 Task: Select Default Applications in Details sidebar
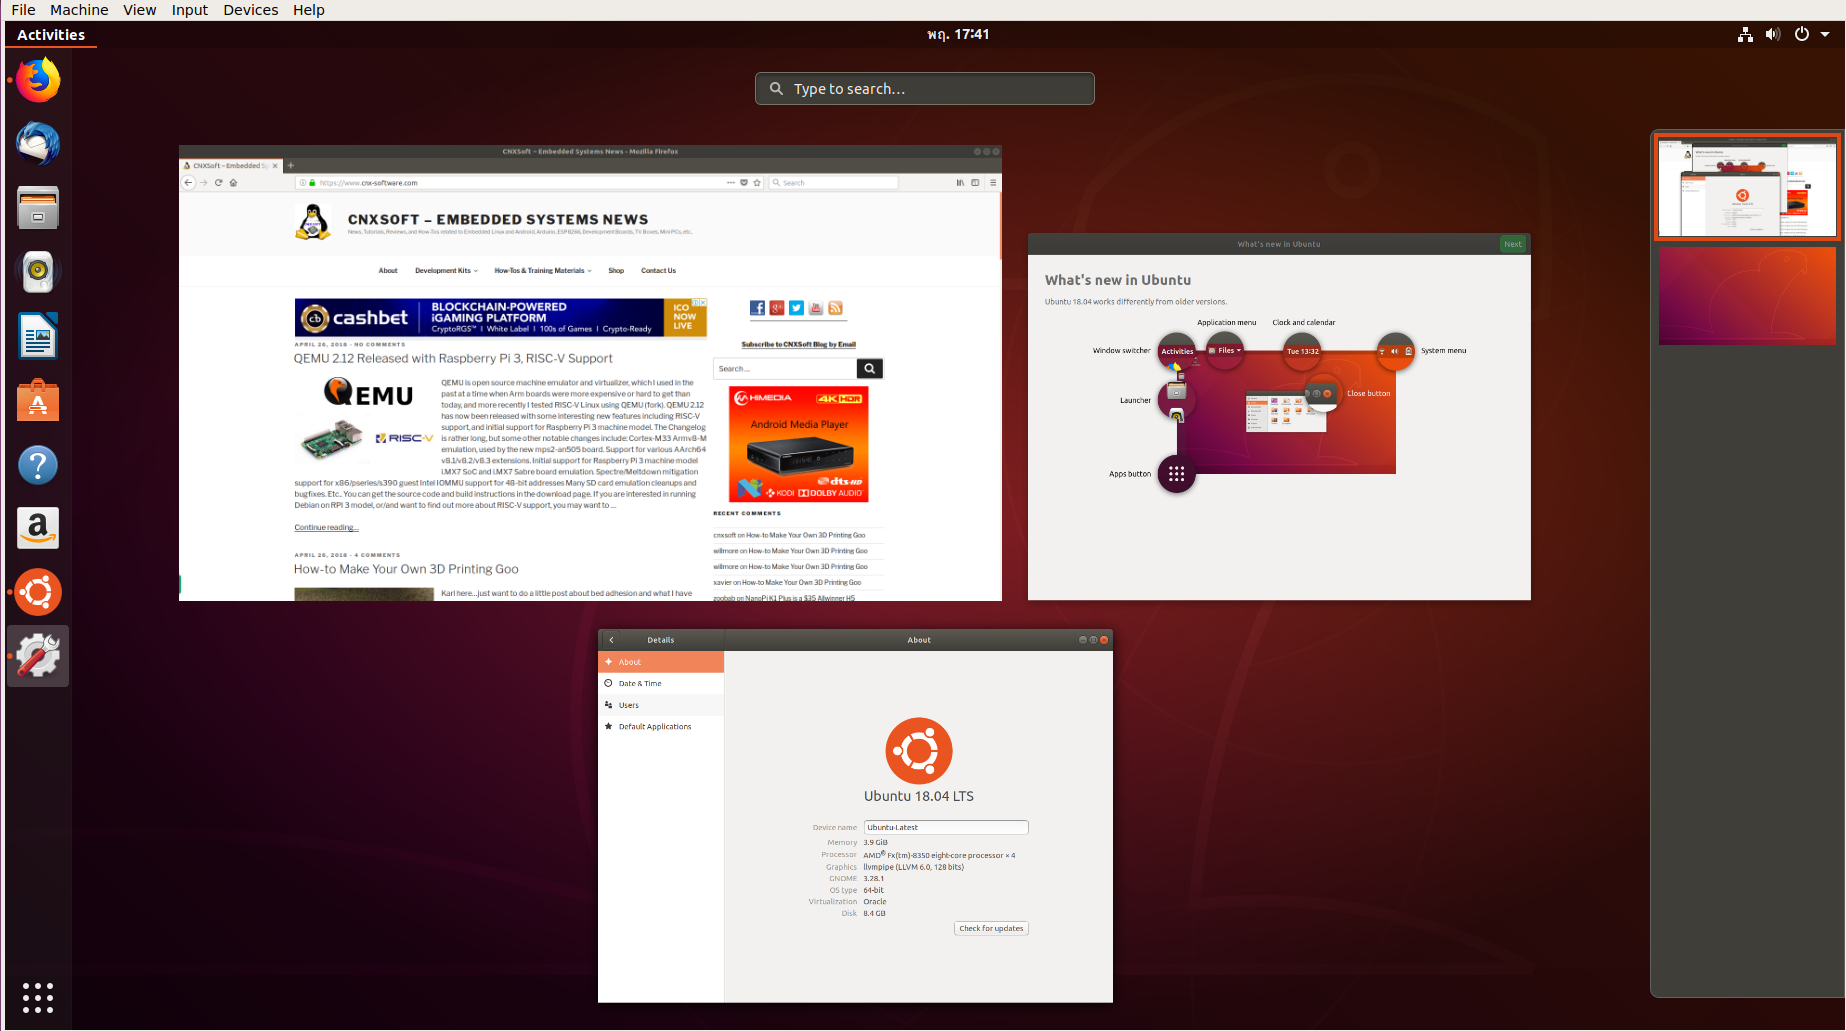pyautogui.click(x=661, y=727)
